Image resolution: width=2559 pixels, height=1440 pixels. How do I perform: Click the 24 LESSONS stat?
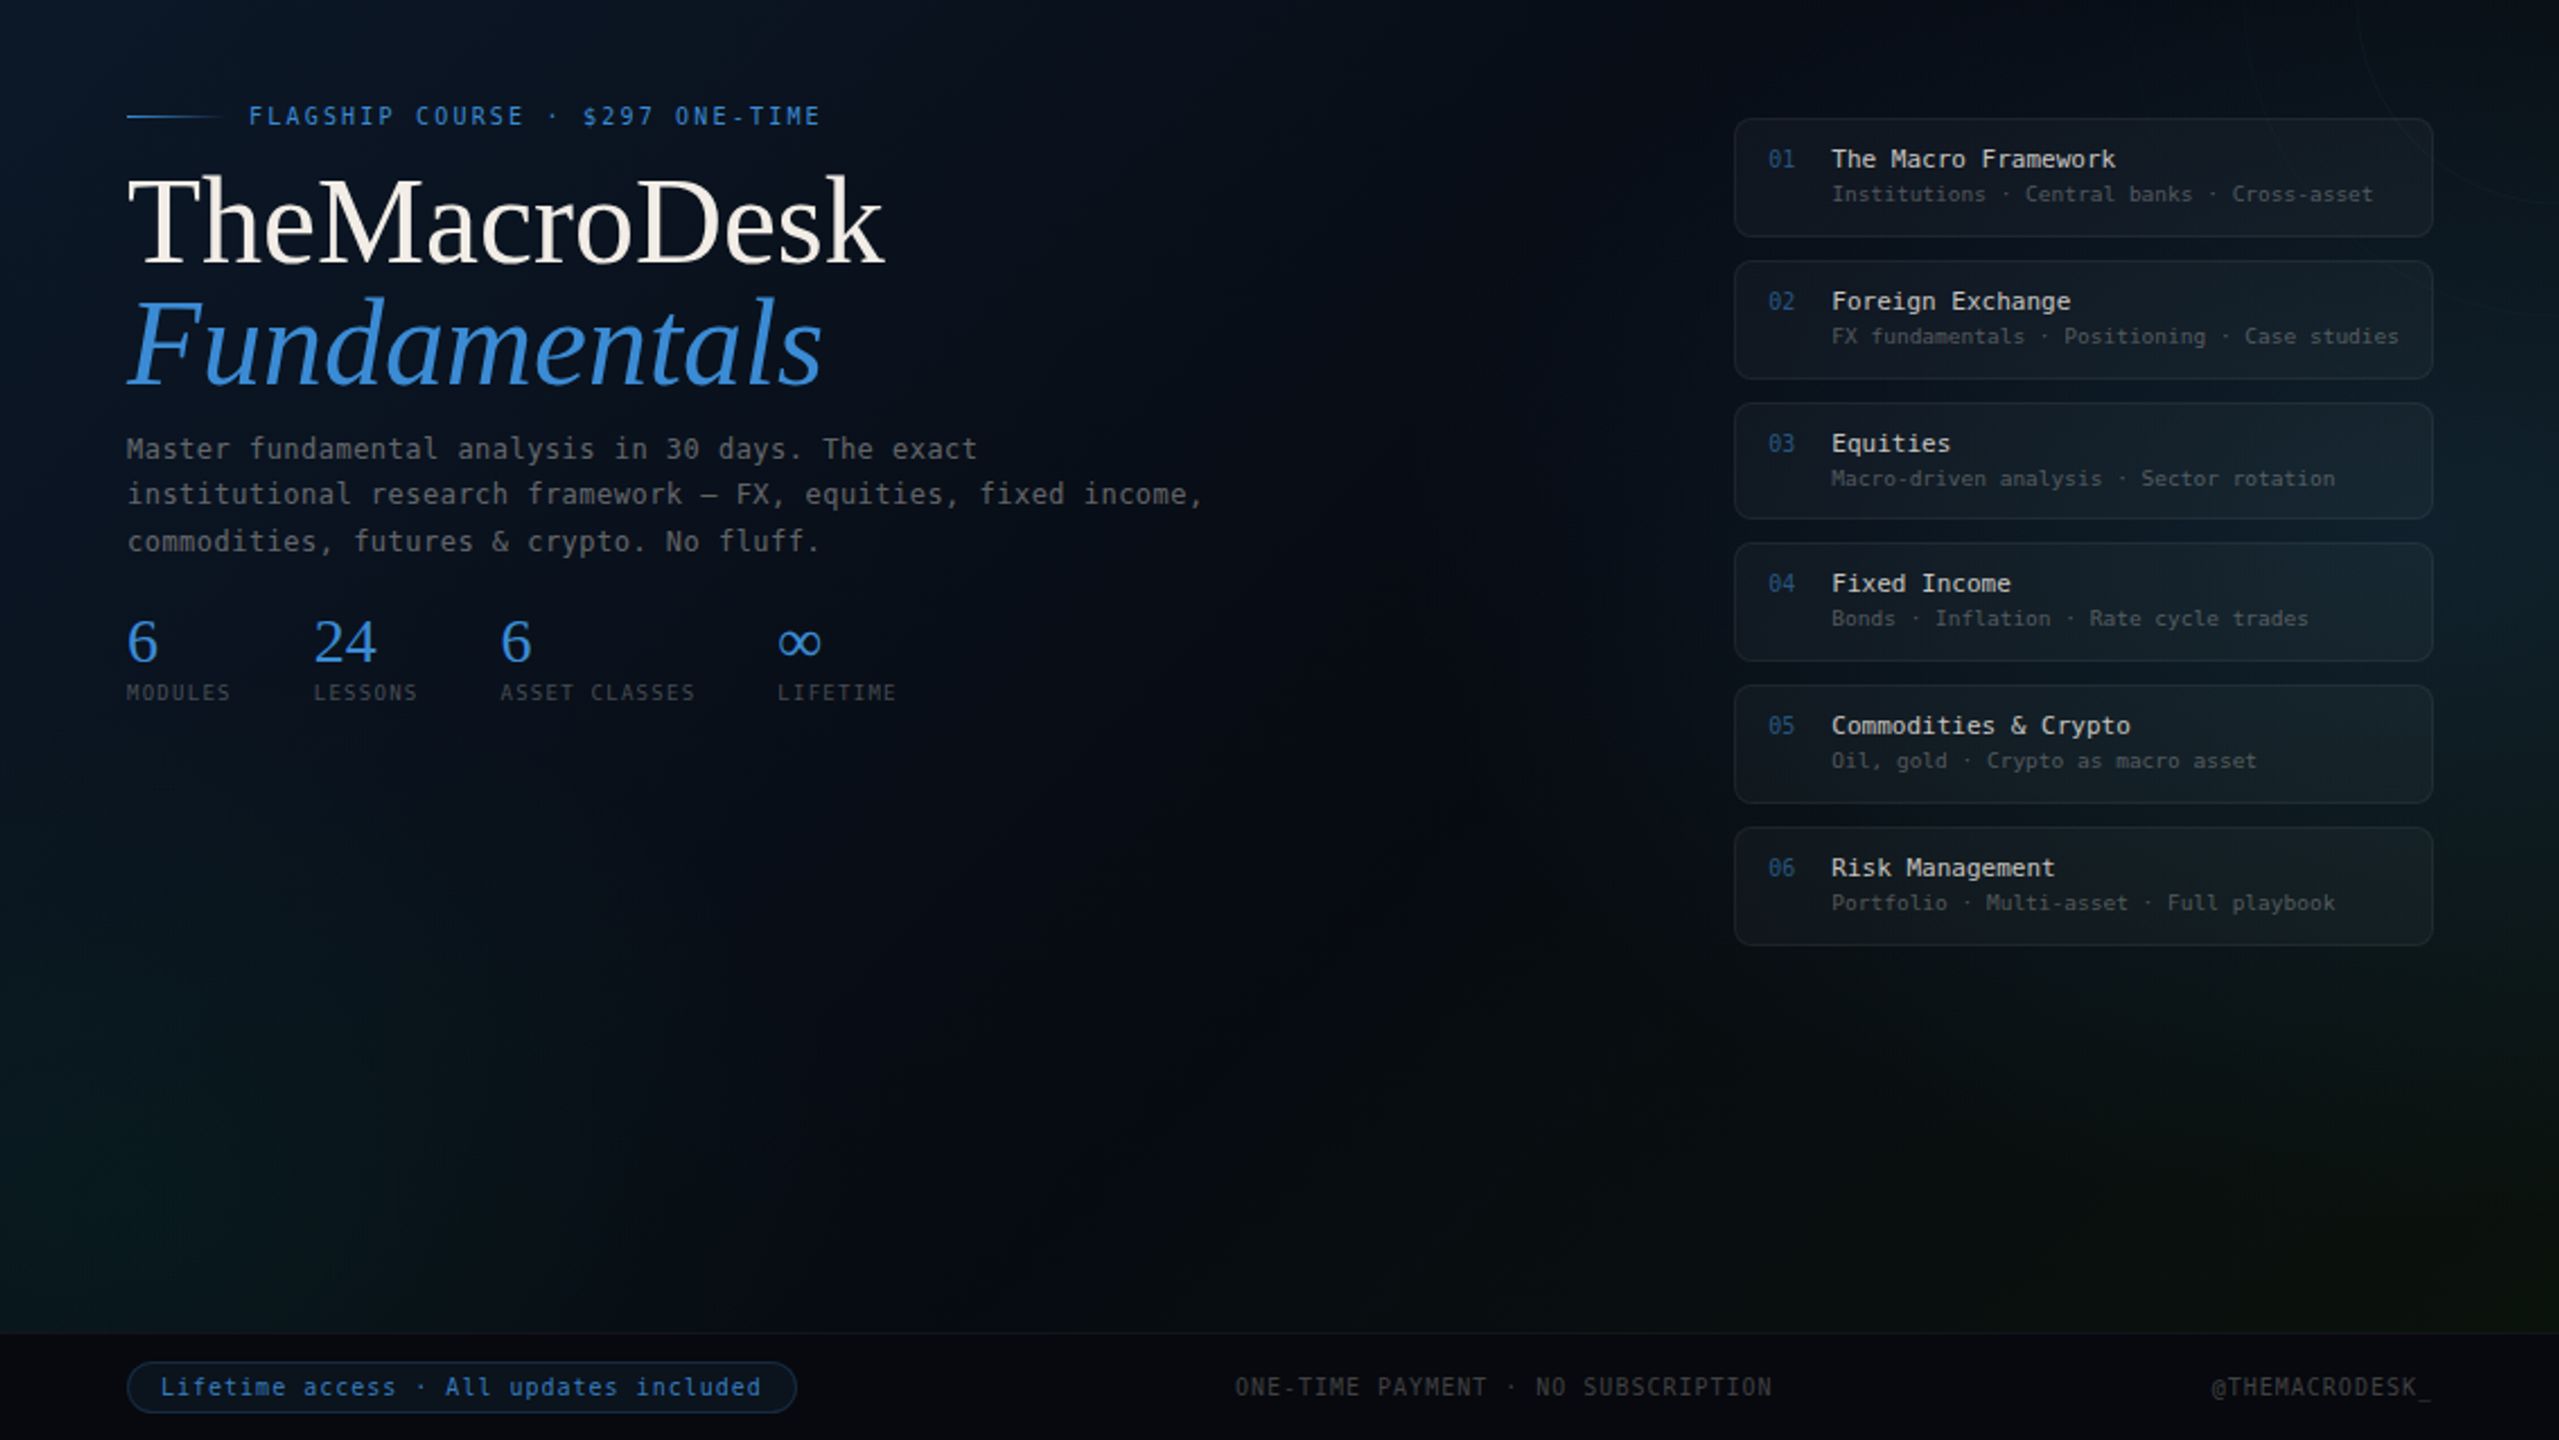pyautogui.click(x=365, y=660)
